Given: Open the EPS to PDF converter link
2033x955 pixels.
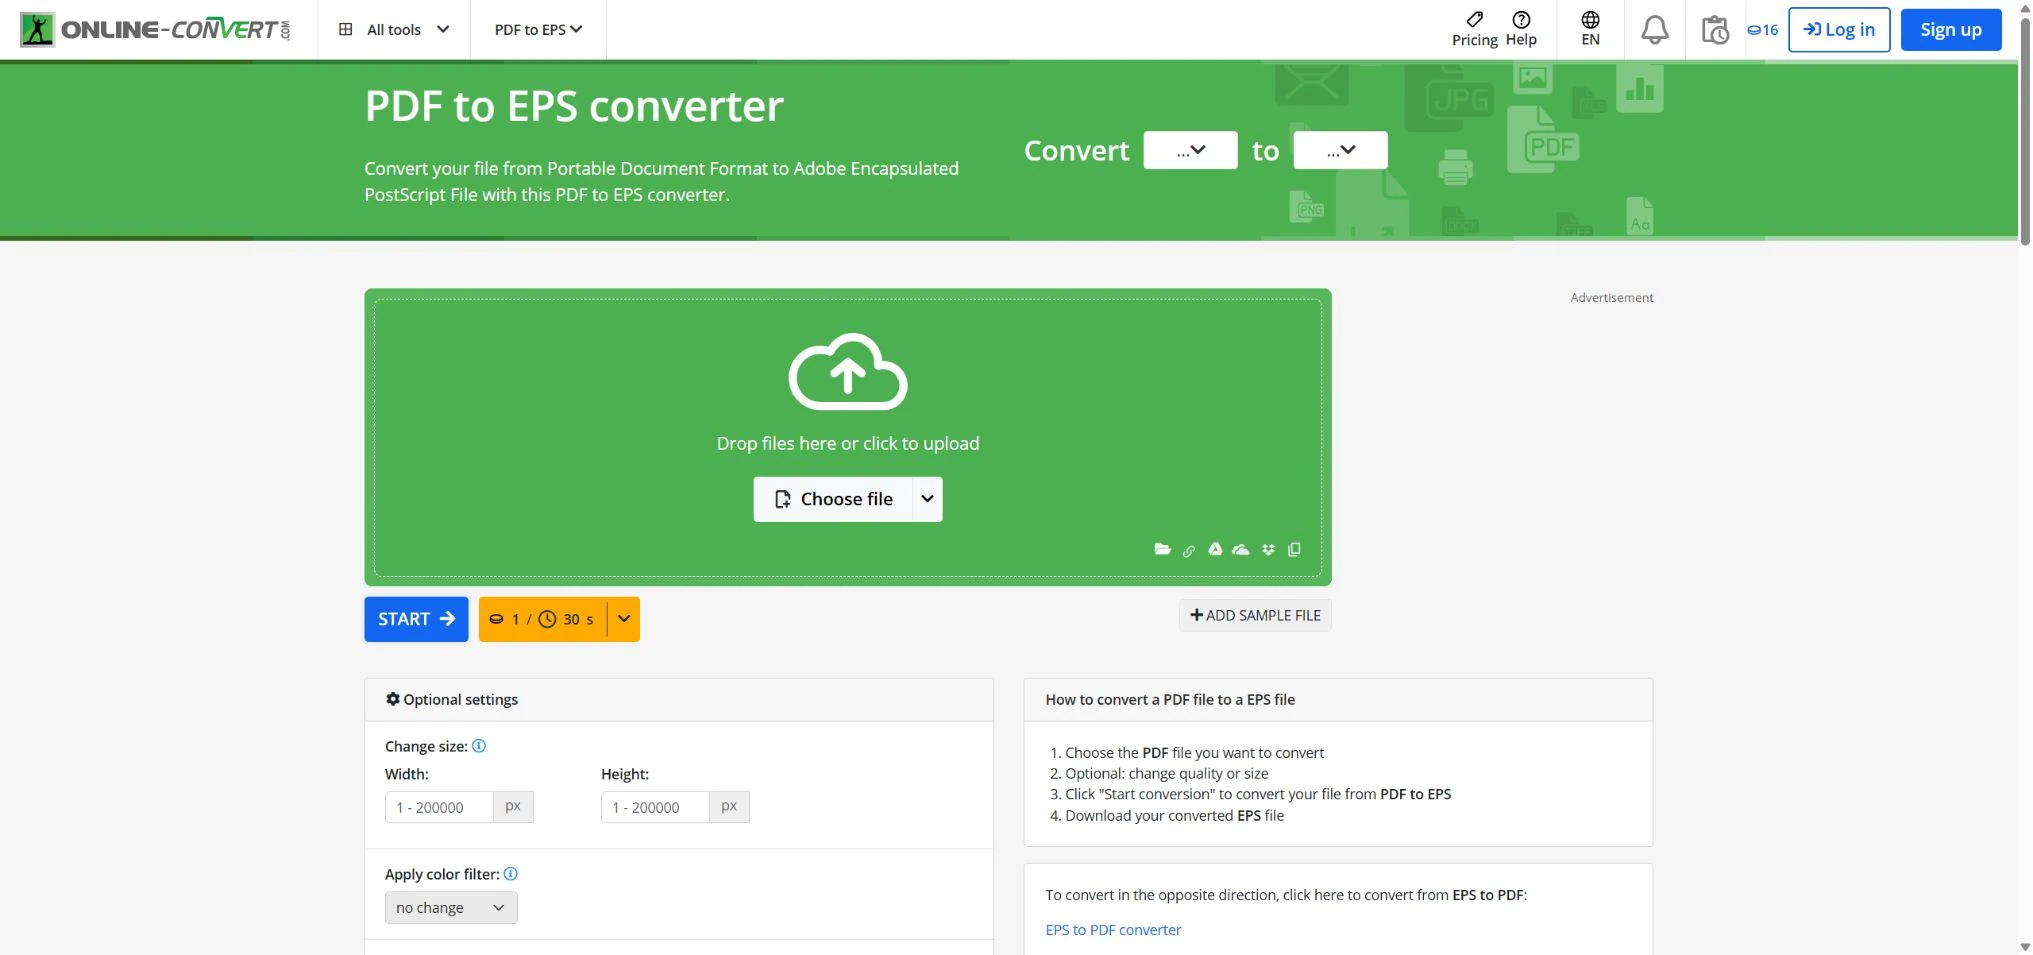Looking at the screenshot, I should (1113, 930).
